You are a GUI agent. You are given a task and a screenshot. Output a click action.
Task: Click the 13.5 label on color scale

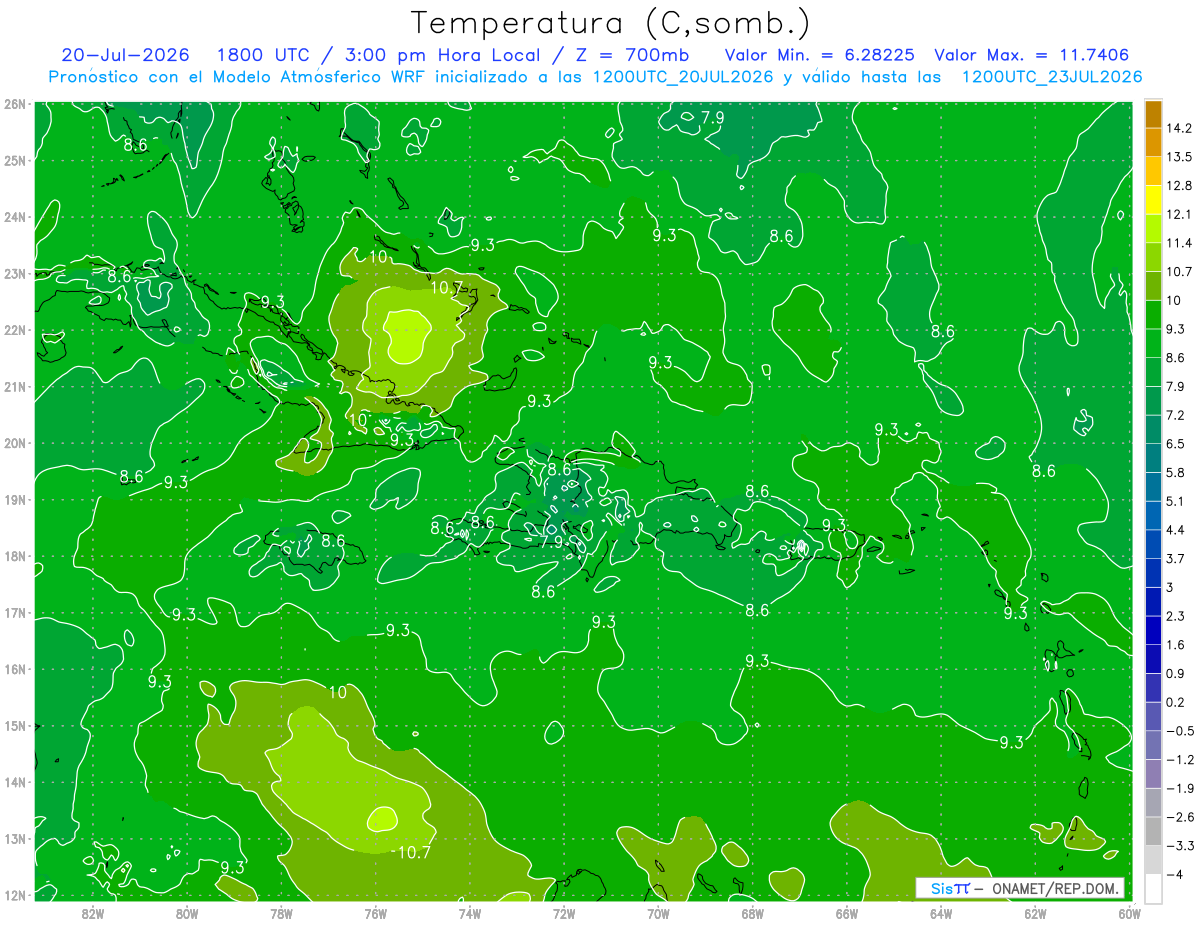point(1179,157)
